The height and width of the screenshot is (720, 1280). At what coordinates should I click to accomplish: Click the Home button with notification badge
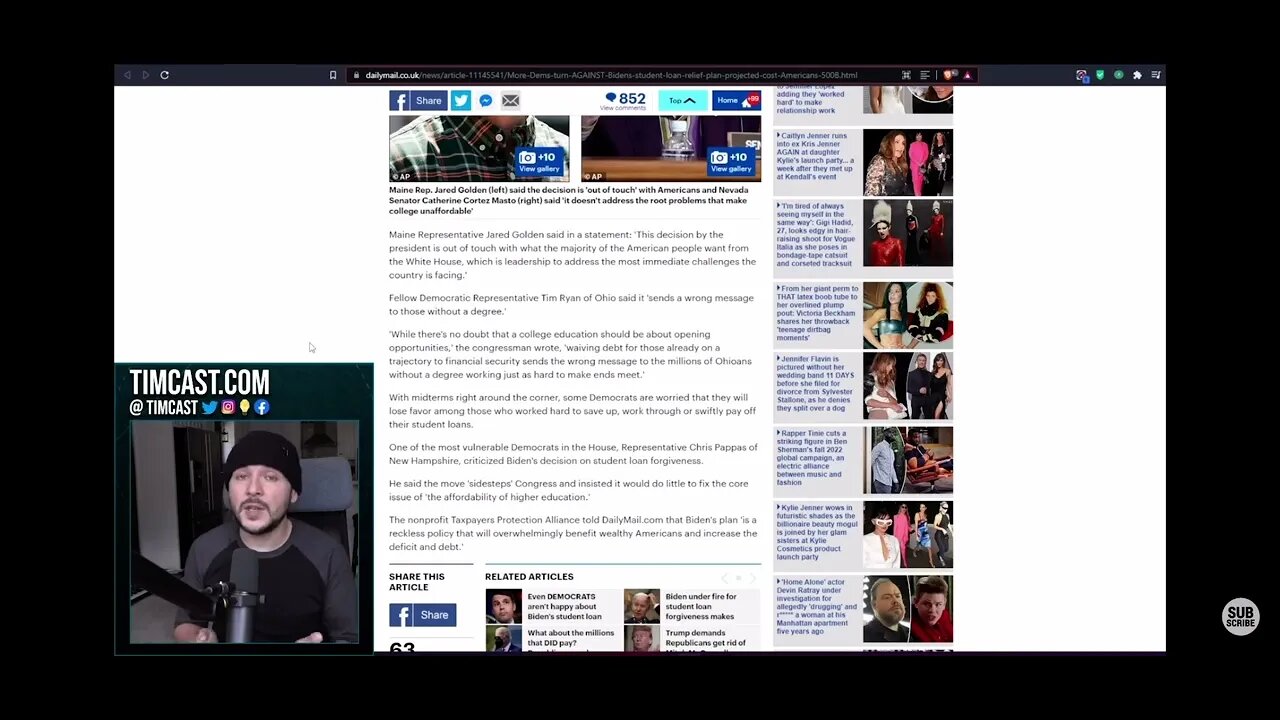pos(736,100)
